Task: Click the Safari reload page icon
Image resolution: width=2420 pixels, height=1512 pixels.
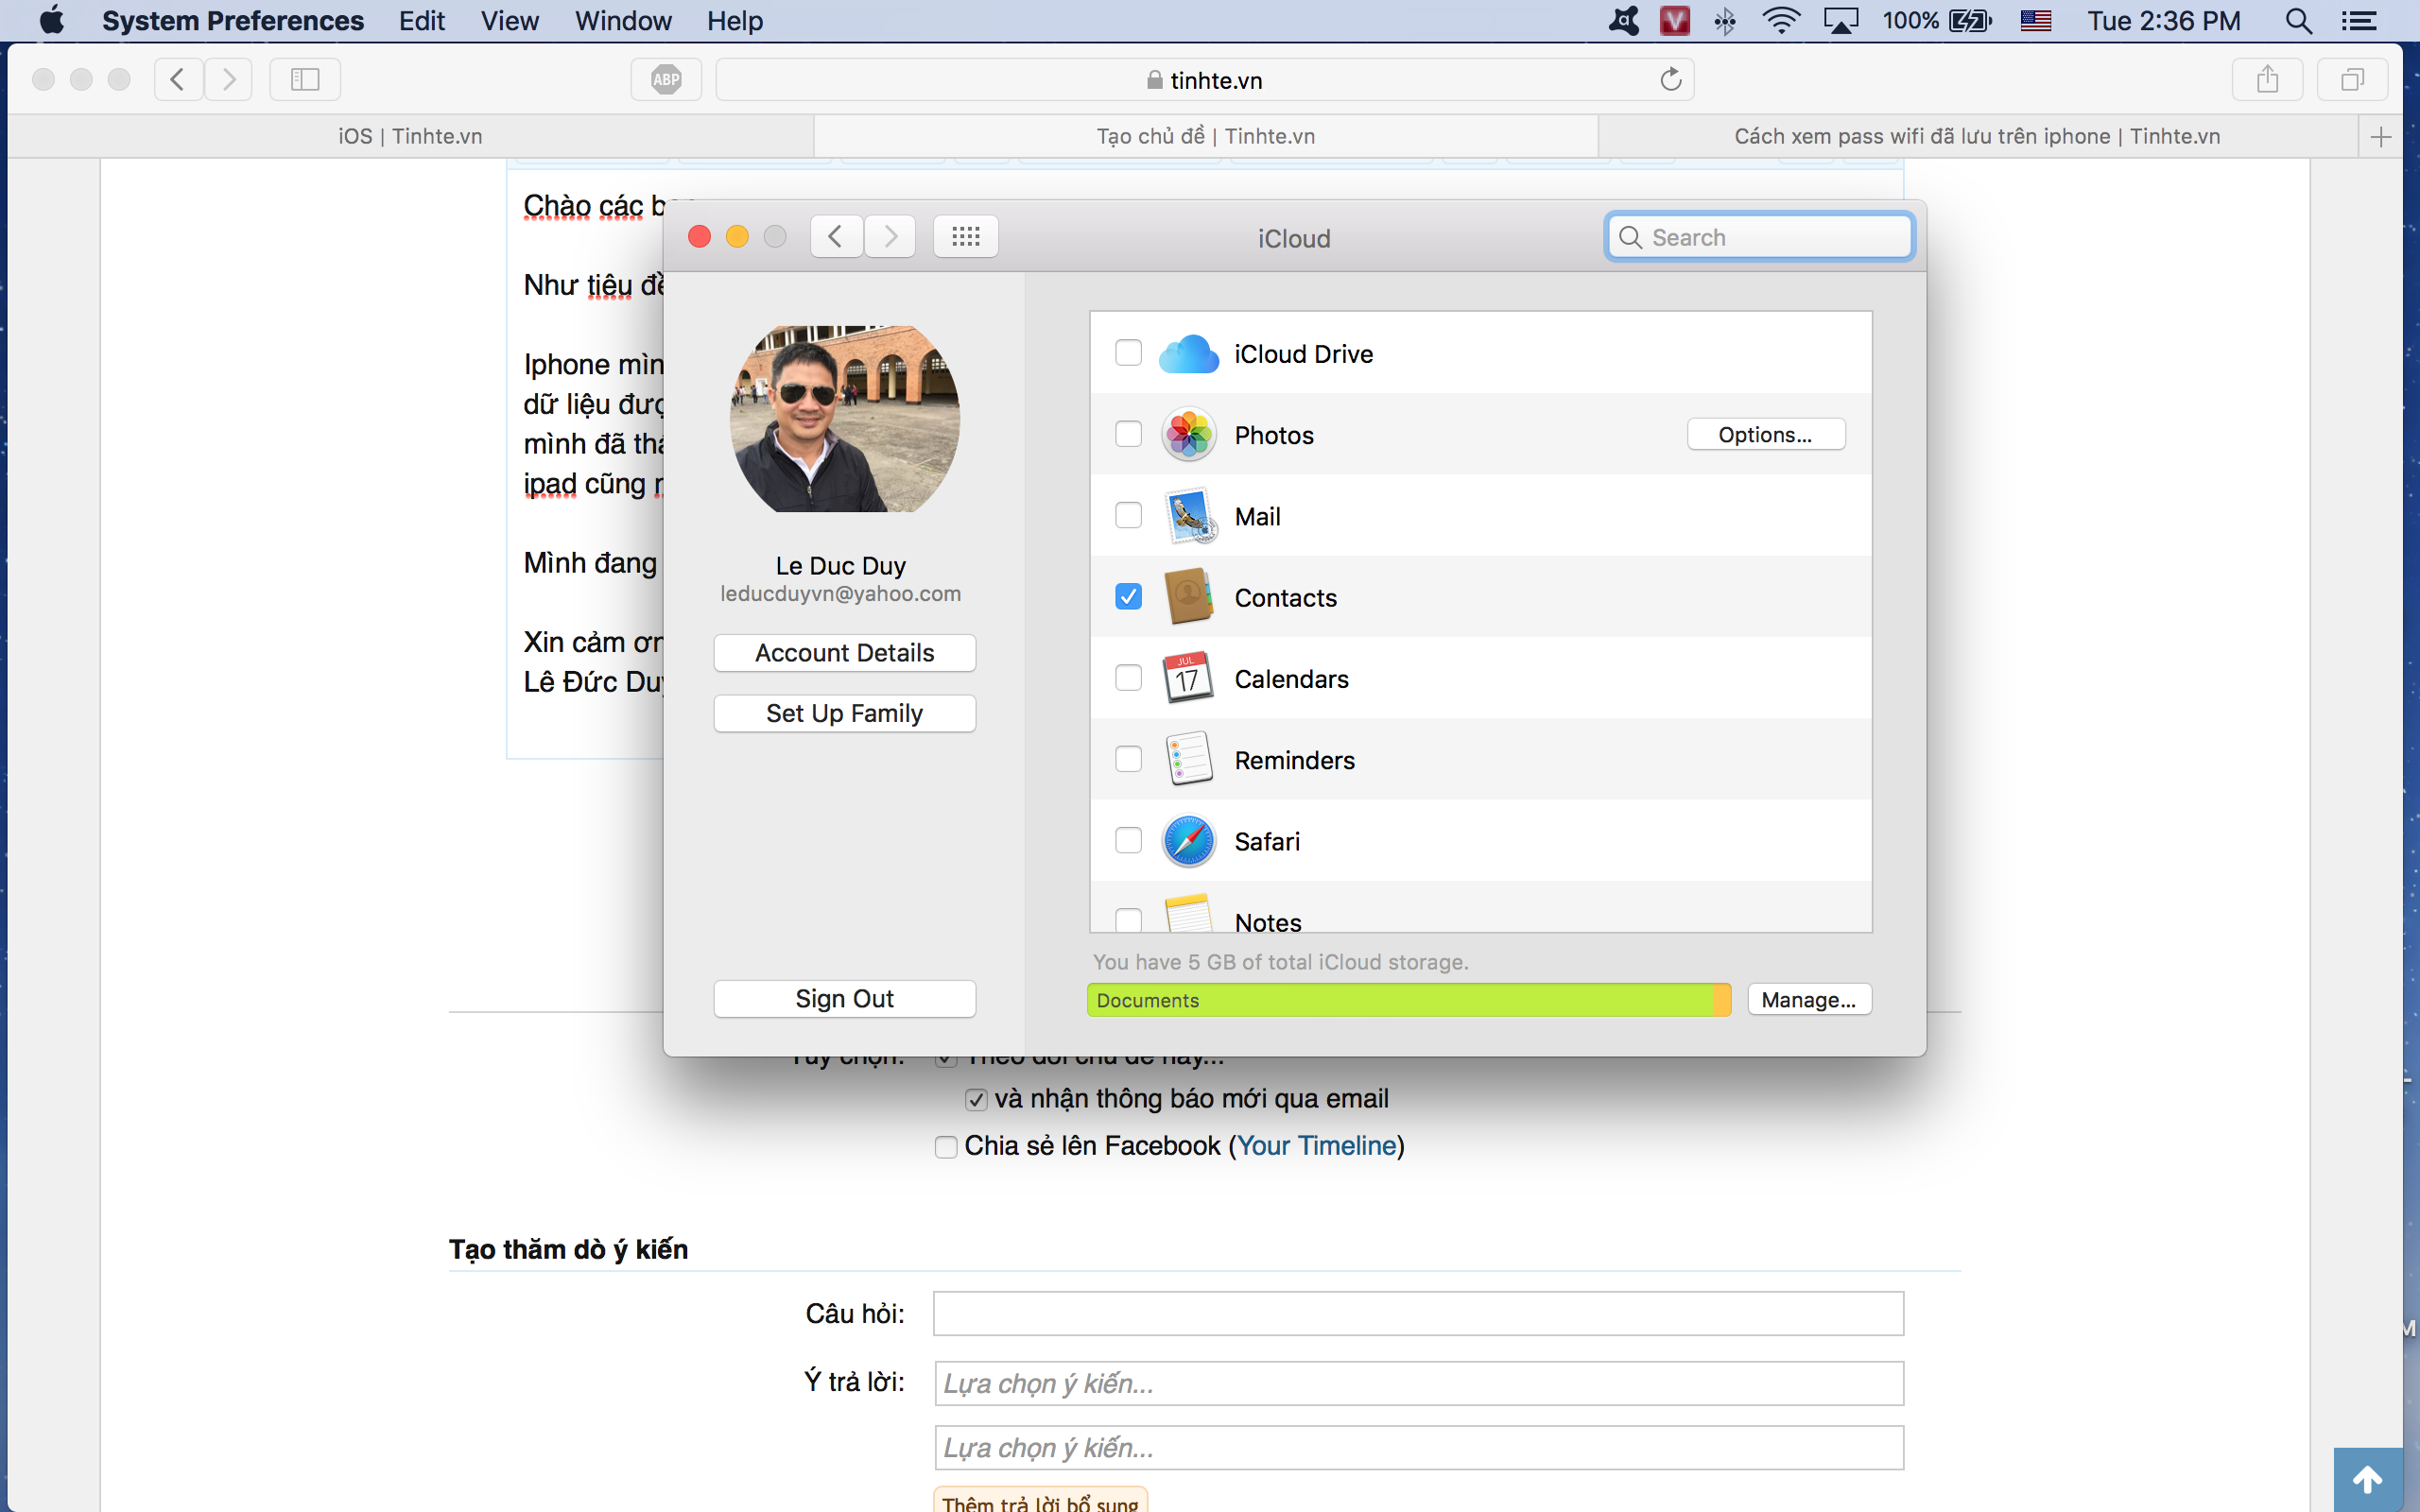Action: click(x=1670, y=79)
